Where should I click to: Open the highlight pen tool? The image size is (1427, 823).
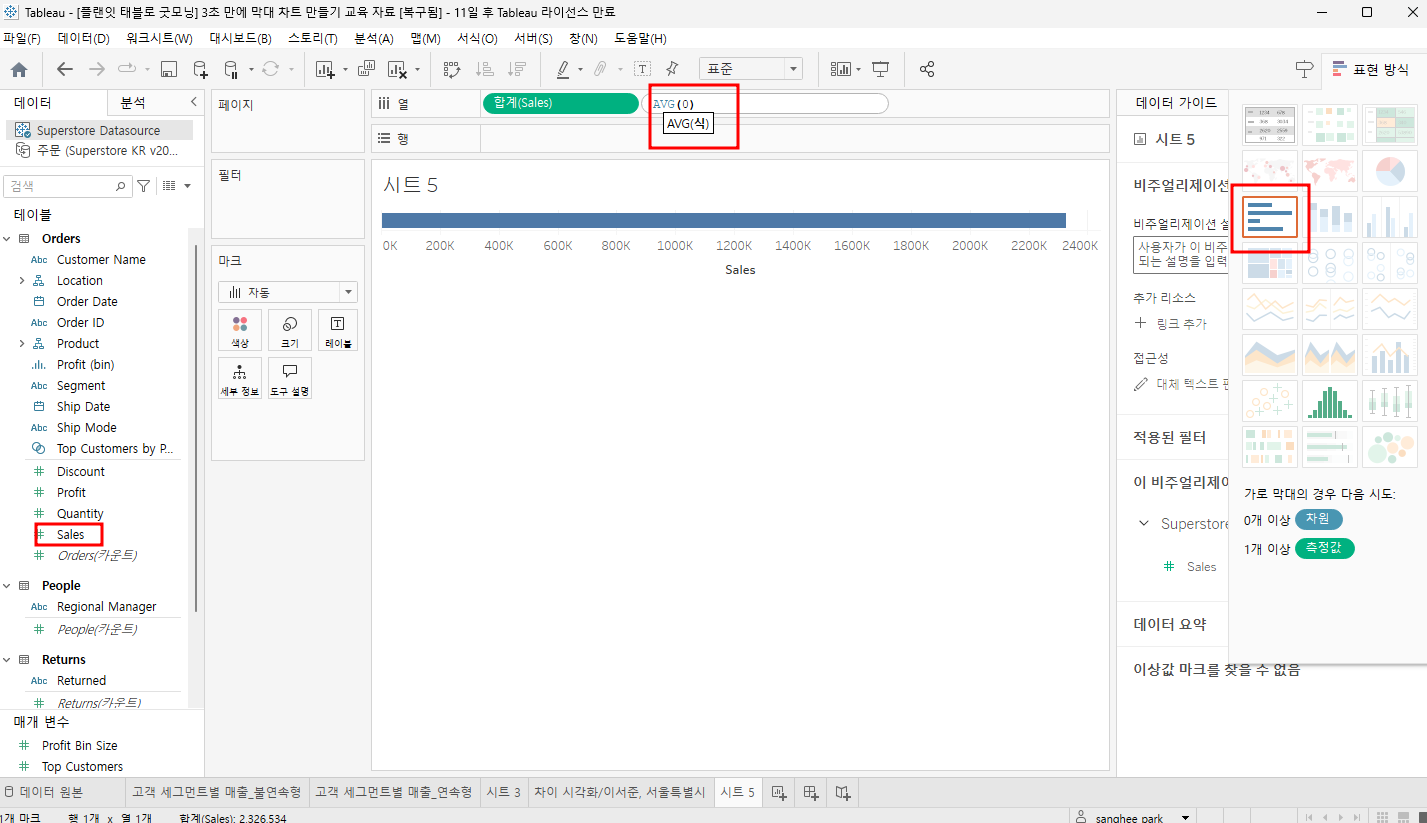pos(562,69)
